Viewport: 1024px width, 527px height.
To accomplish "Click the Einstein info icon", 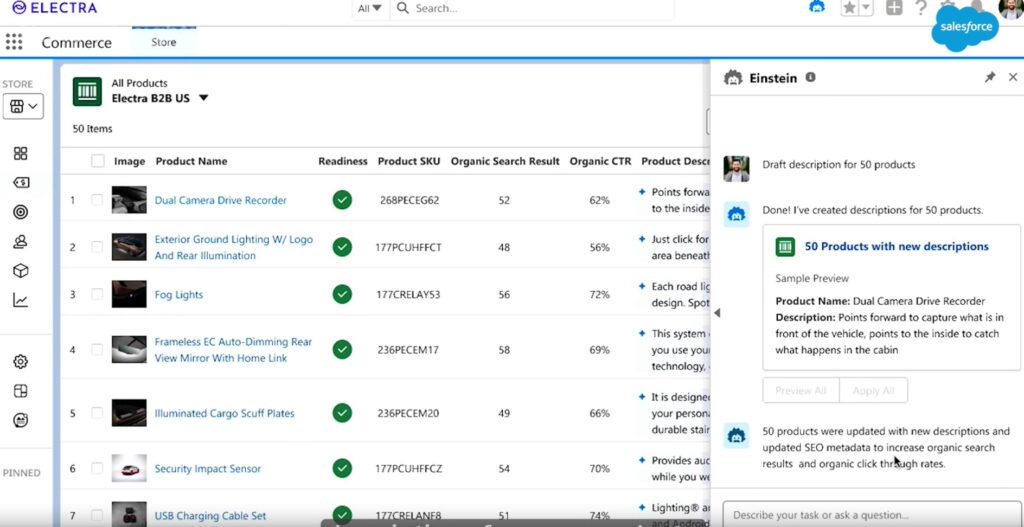I will [x=810, y=77].
